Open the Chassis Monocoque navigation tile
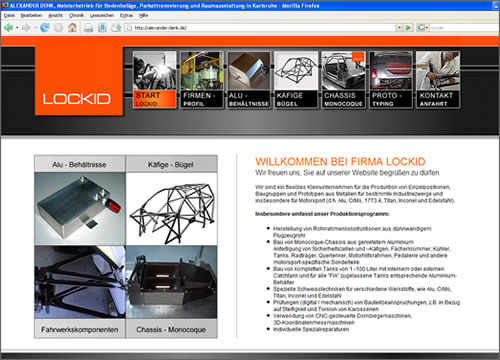Viewport: 500px width, 360px height. point(343,80)
